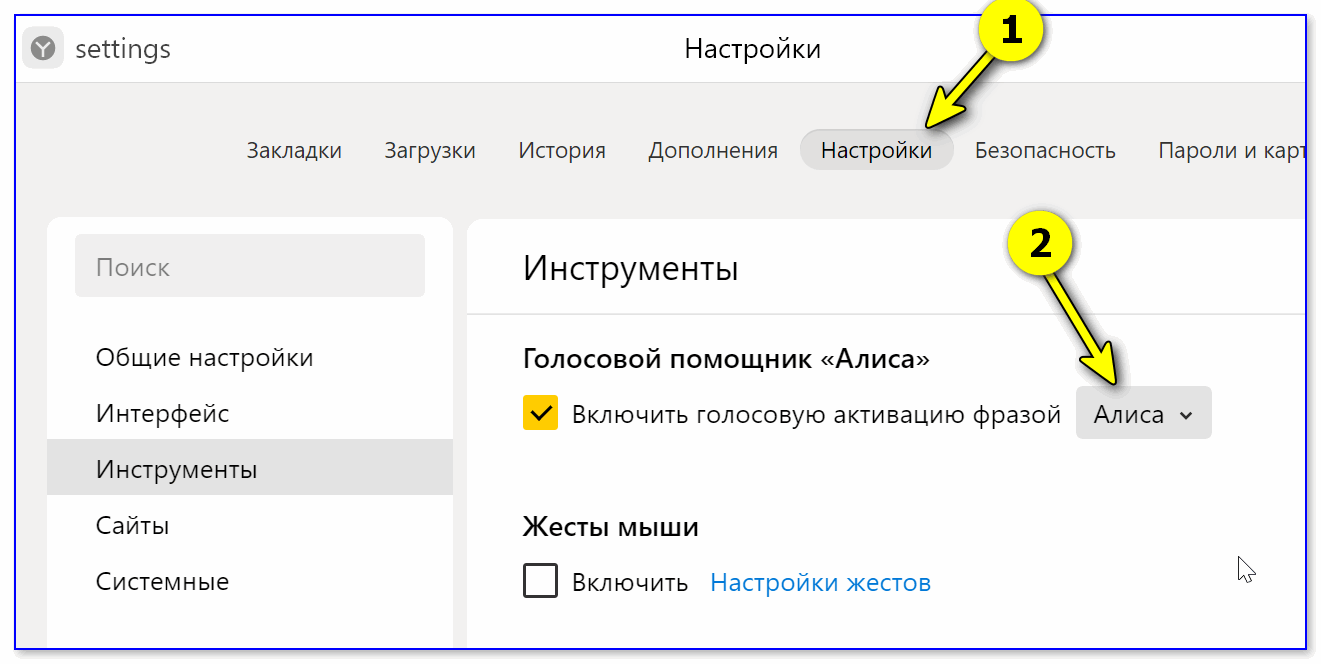Go to the Дополнения tab
1321x664 pixels.
click(713, 151)
